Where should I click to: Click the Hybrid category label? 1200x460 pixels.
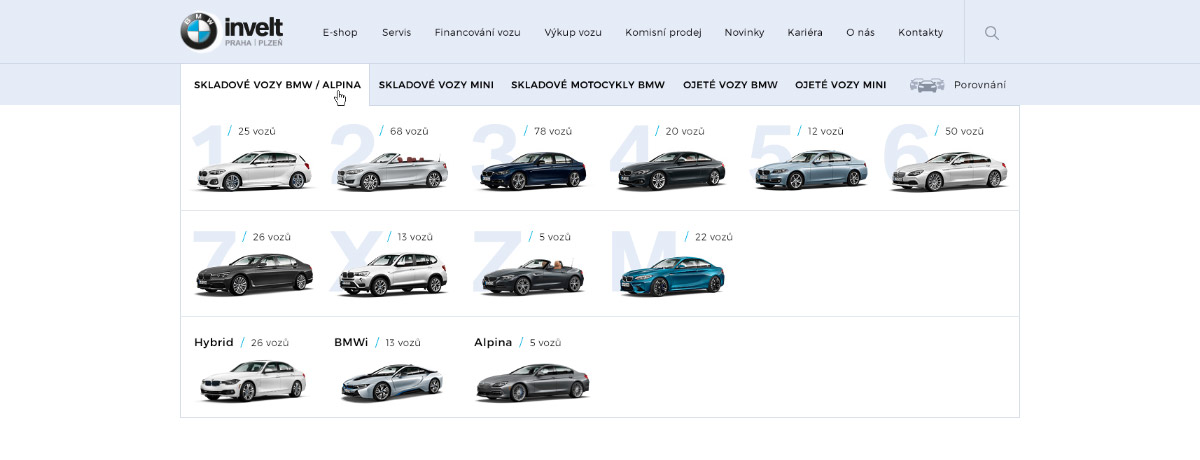tap(214, 342)
